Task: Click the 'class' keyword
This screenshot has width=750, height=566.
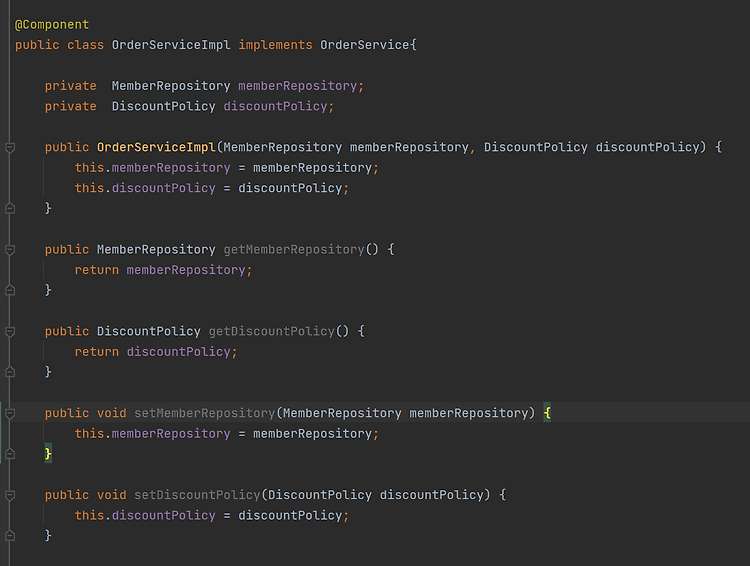Action: click(85, 45)
